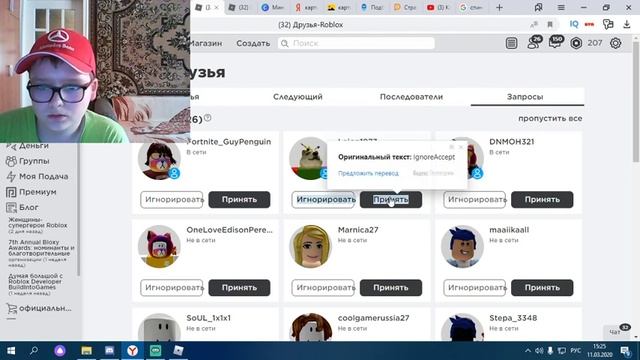Open the Roblox settings gear
The width and height of the screenshot is (640, 360).
pos(616,43)
